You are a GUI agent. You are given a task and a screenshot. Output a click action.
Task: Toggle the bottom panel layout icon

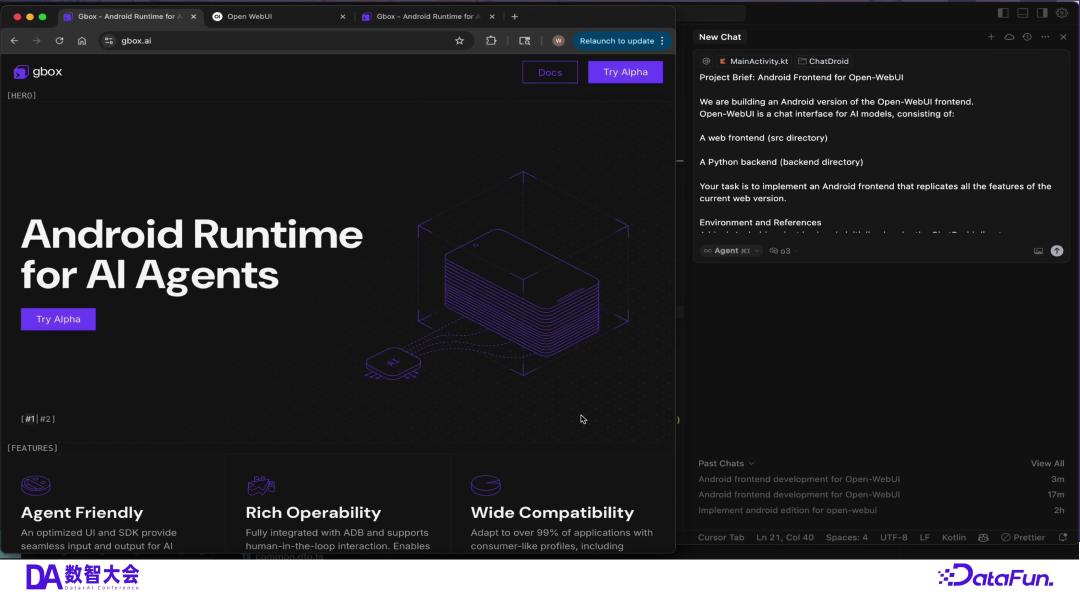point(1023,13)
